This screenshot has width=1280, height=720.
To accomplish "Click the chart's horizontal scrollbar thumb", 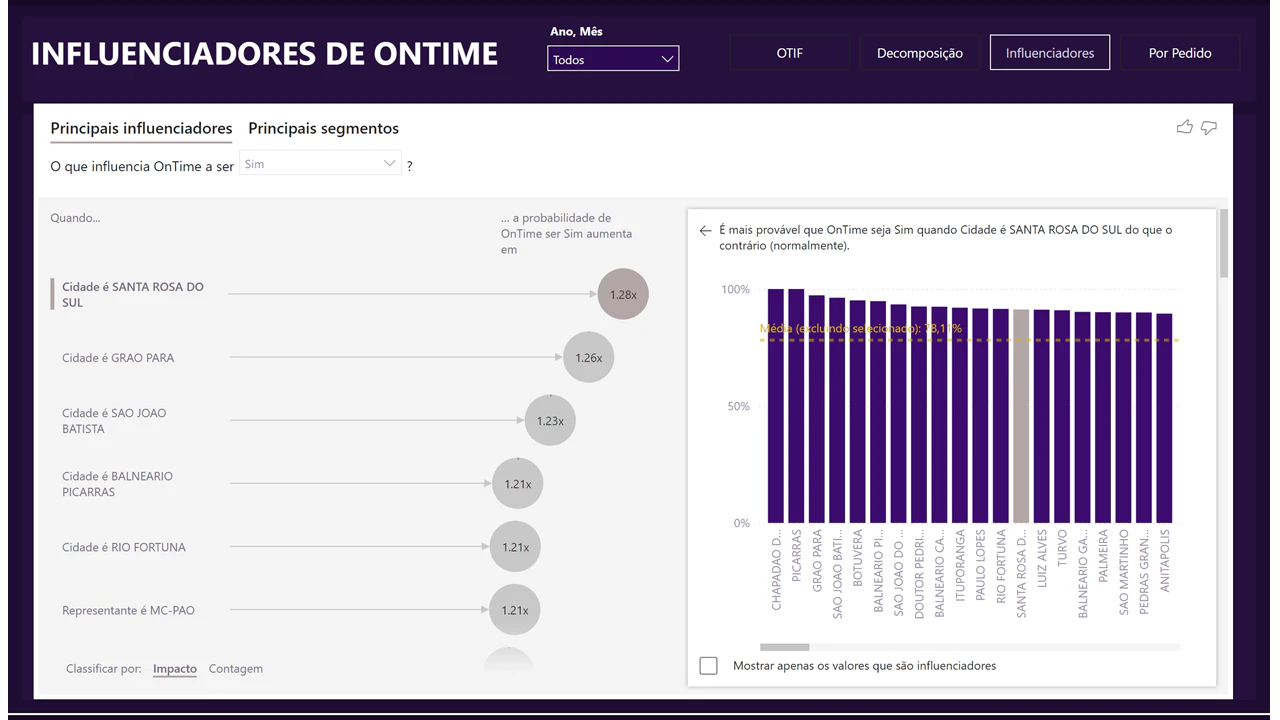I will (785, 647).
